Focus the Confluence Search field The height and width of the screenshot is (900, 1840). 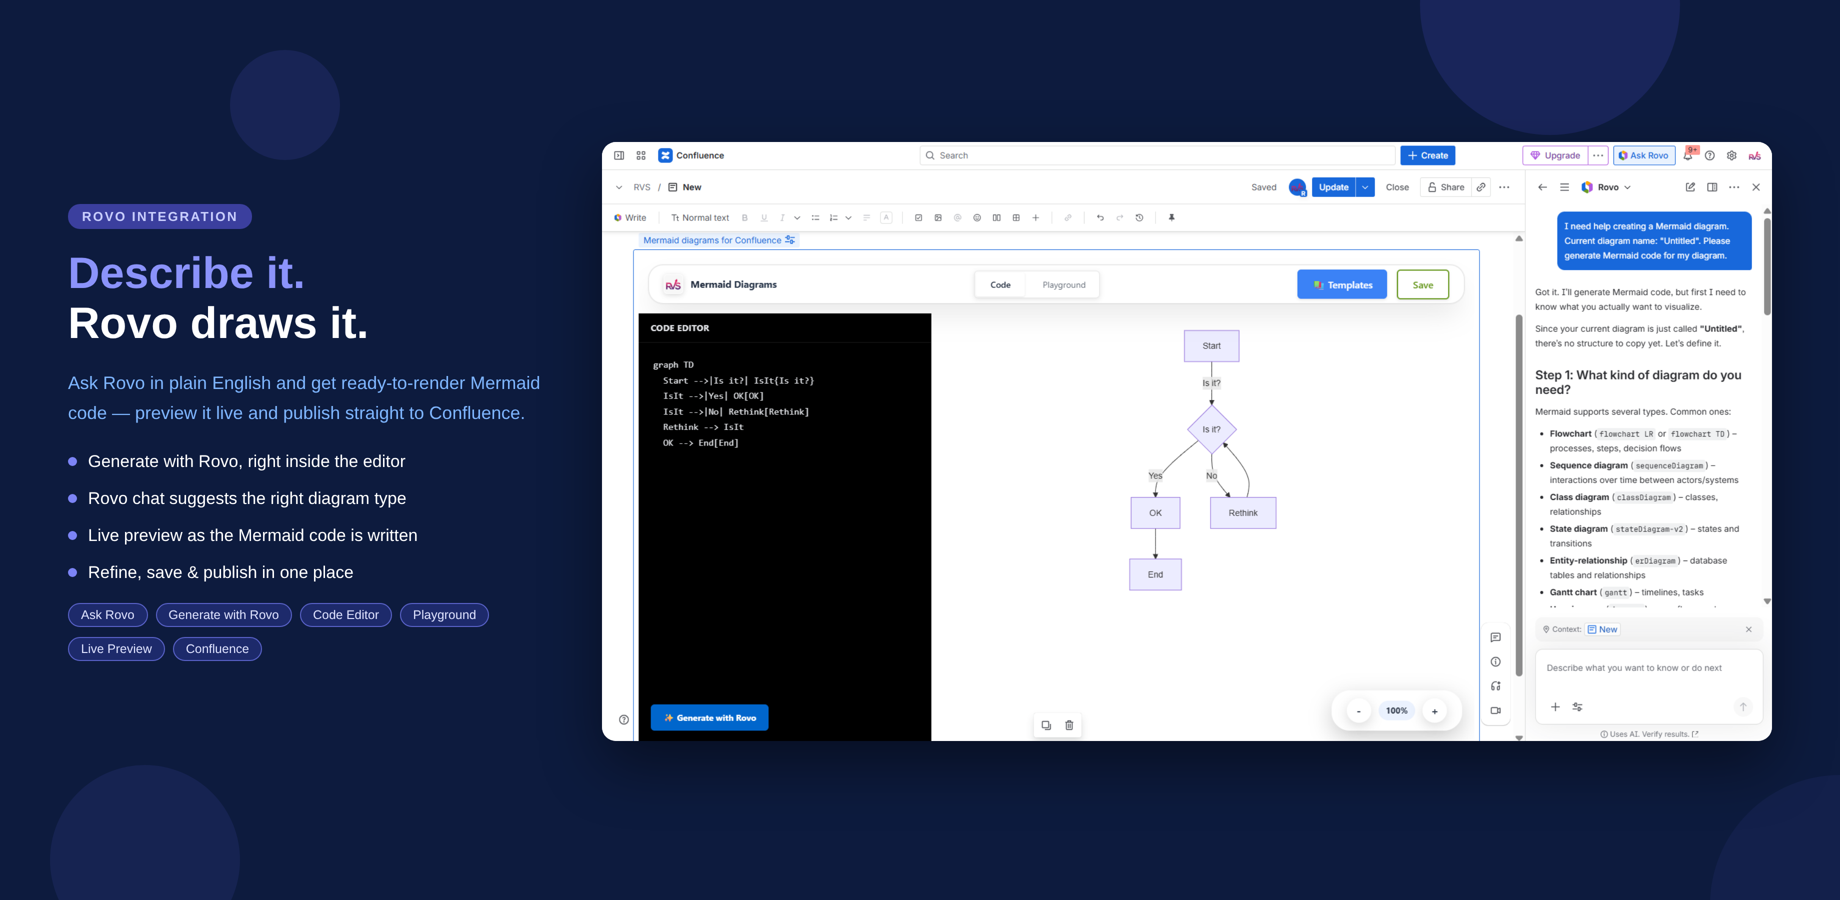click(1157, 156)
